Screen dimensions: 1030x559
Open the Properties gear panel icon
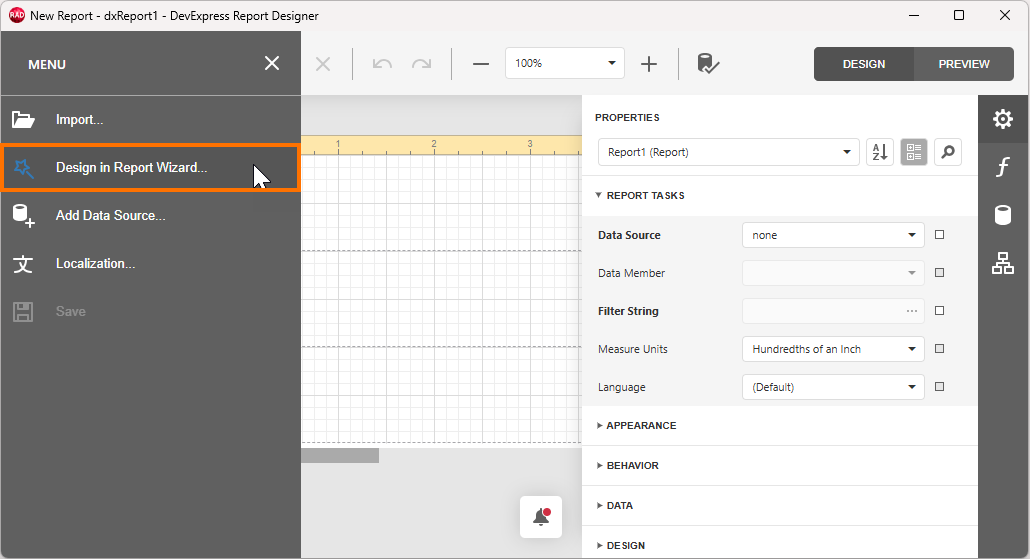1003,119
